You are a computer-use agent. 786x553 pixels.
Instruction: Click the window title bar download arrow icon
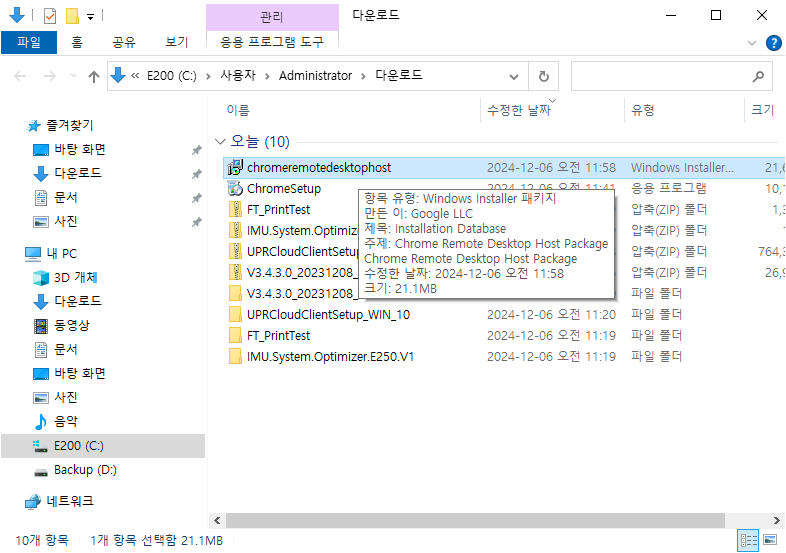pos(17,16)
